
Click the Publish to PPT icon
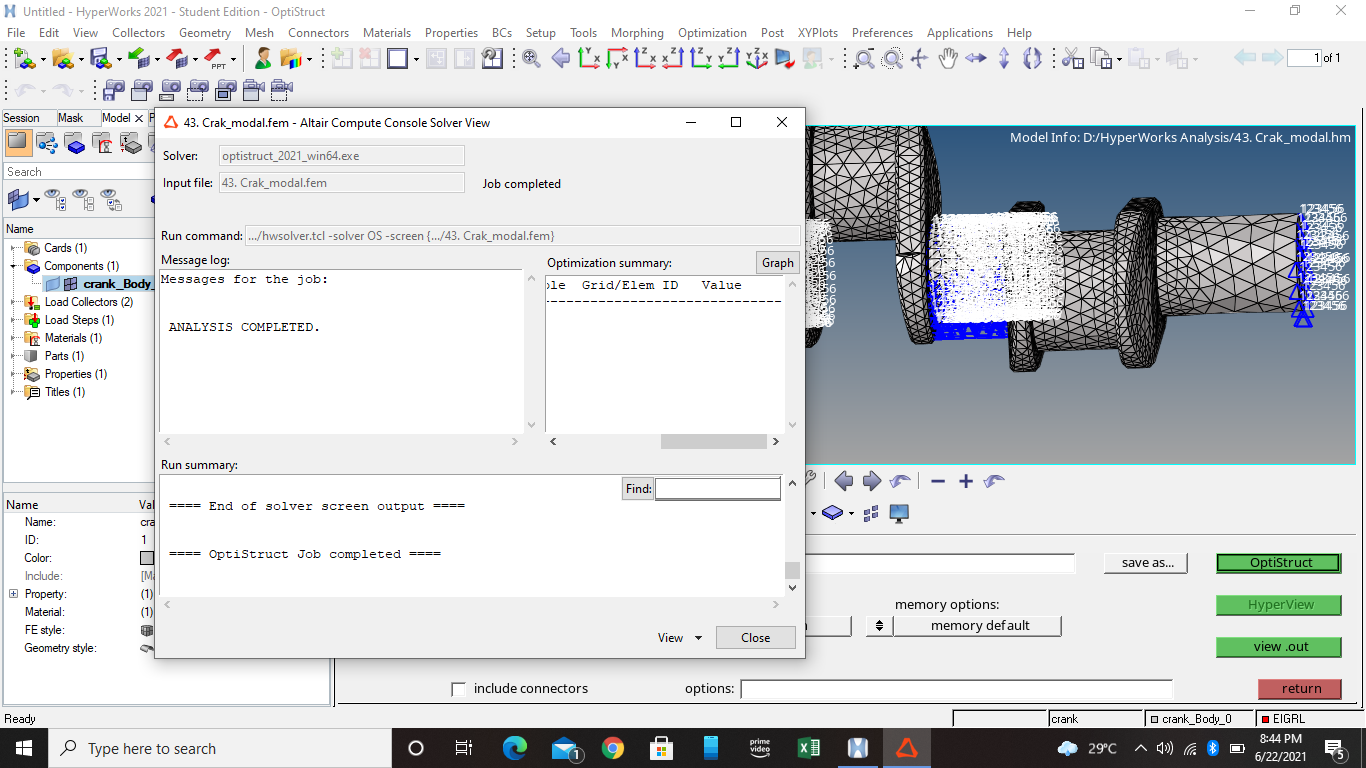pyautogui.click(x=214, y=59)
